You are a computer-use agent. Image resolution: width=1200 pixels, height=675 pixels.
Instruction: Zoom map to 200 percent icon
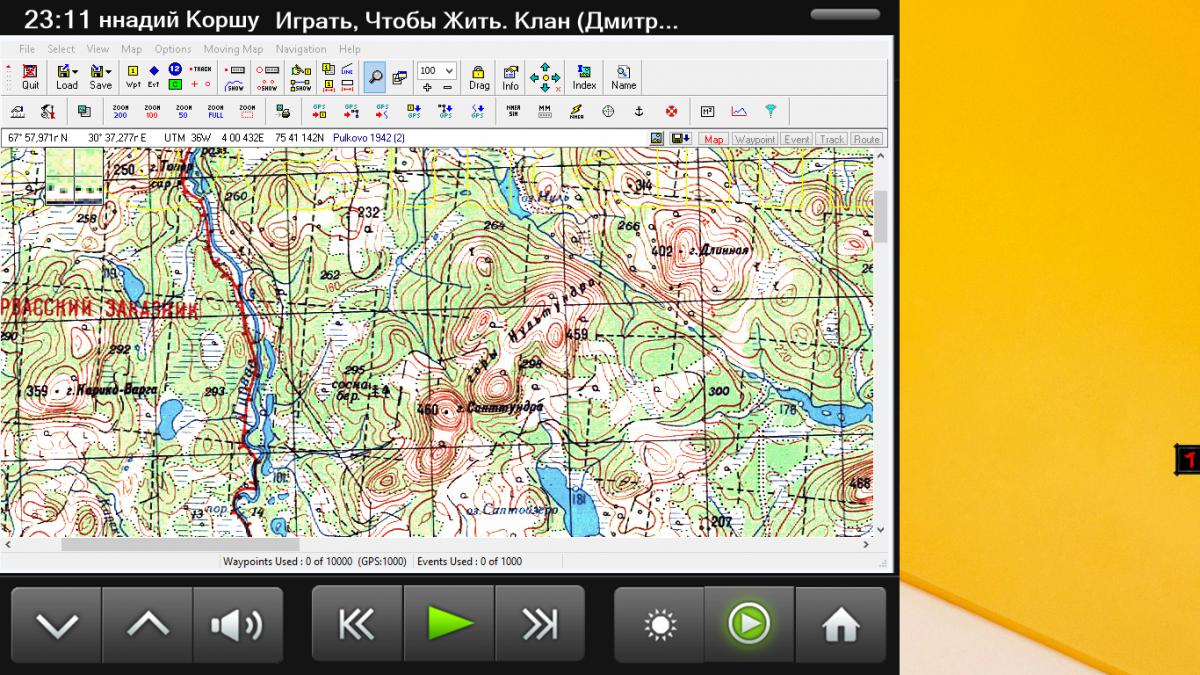(121, 111)
